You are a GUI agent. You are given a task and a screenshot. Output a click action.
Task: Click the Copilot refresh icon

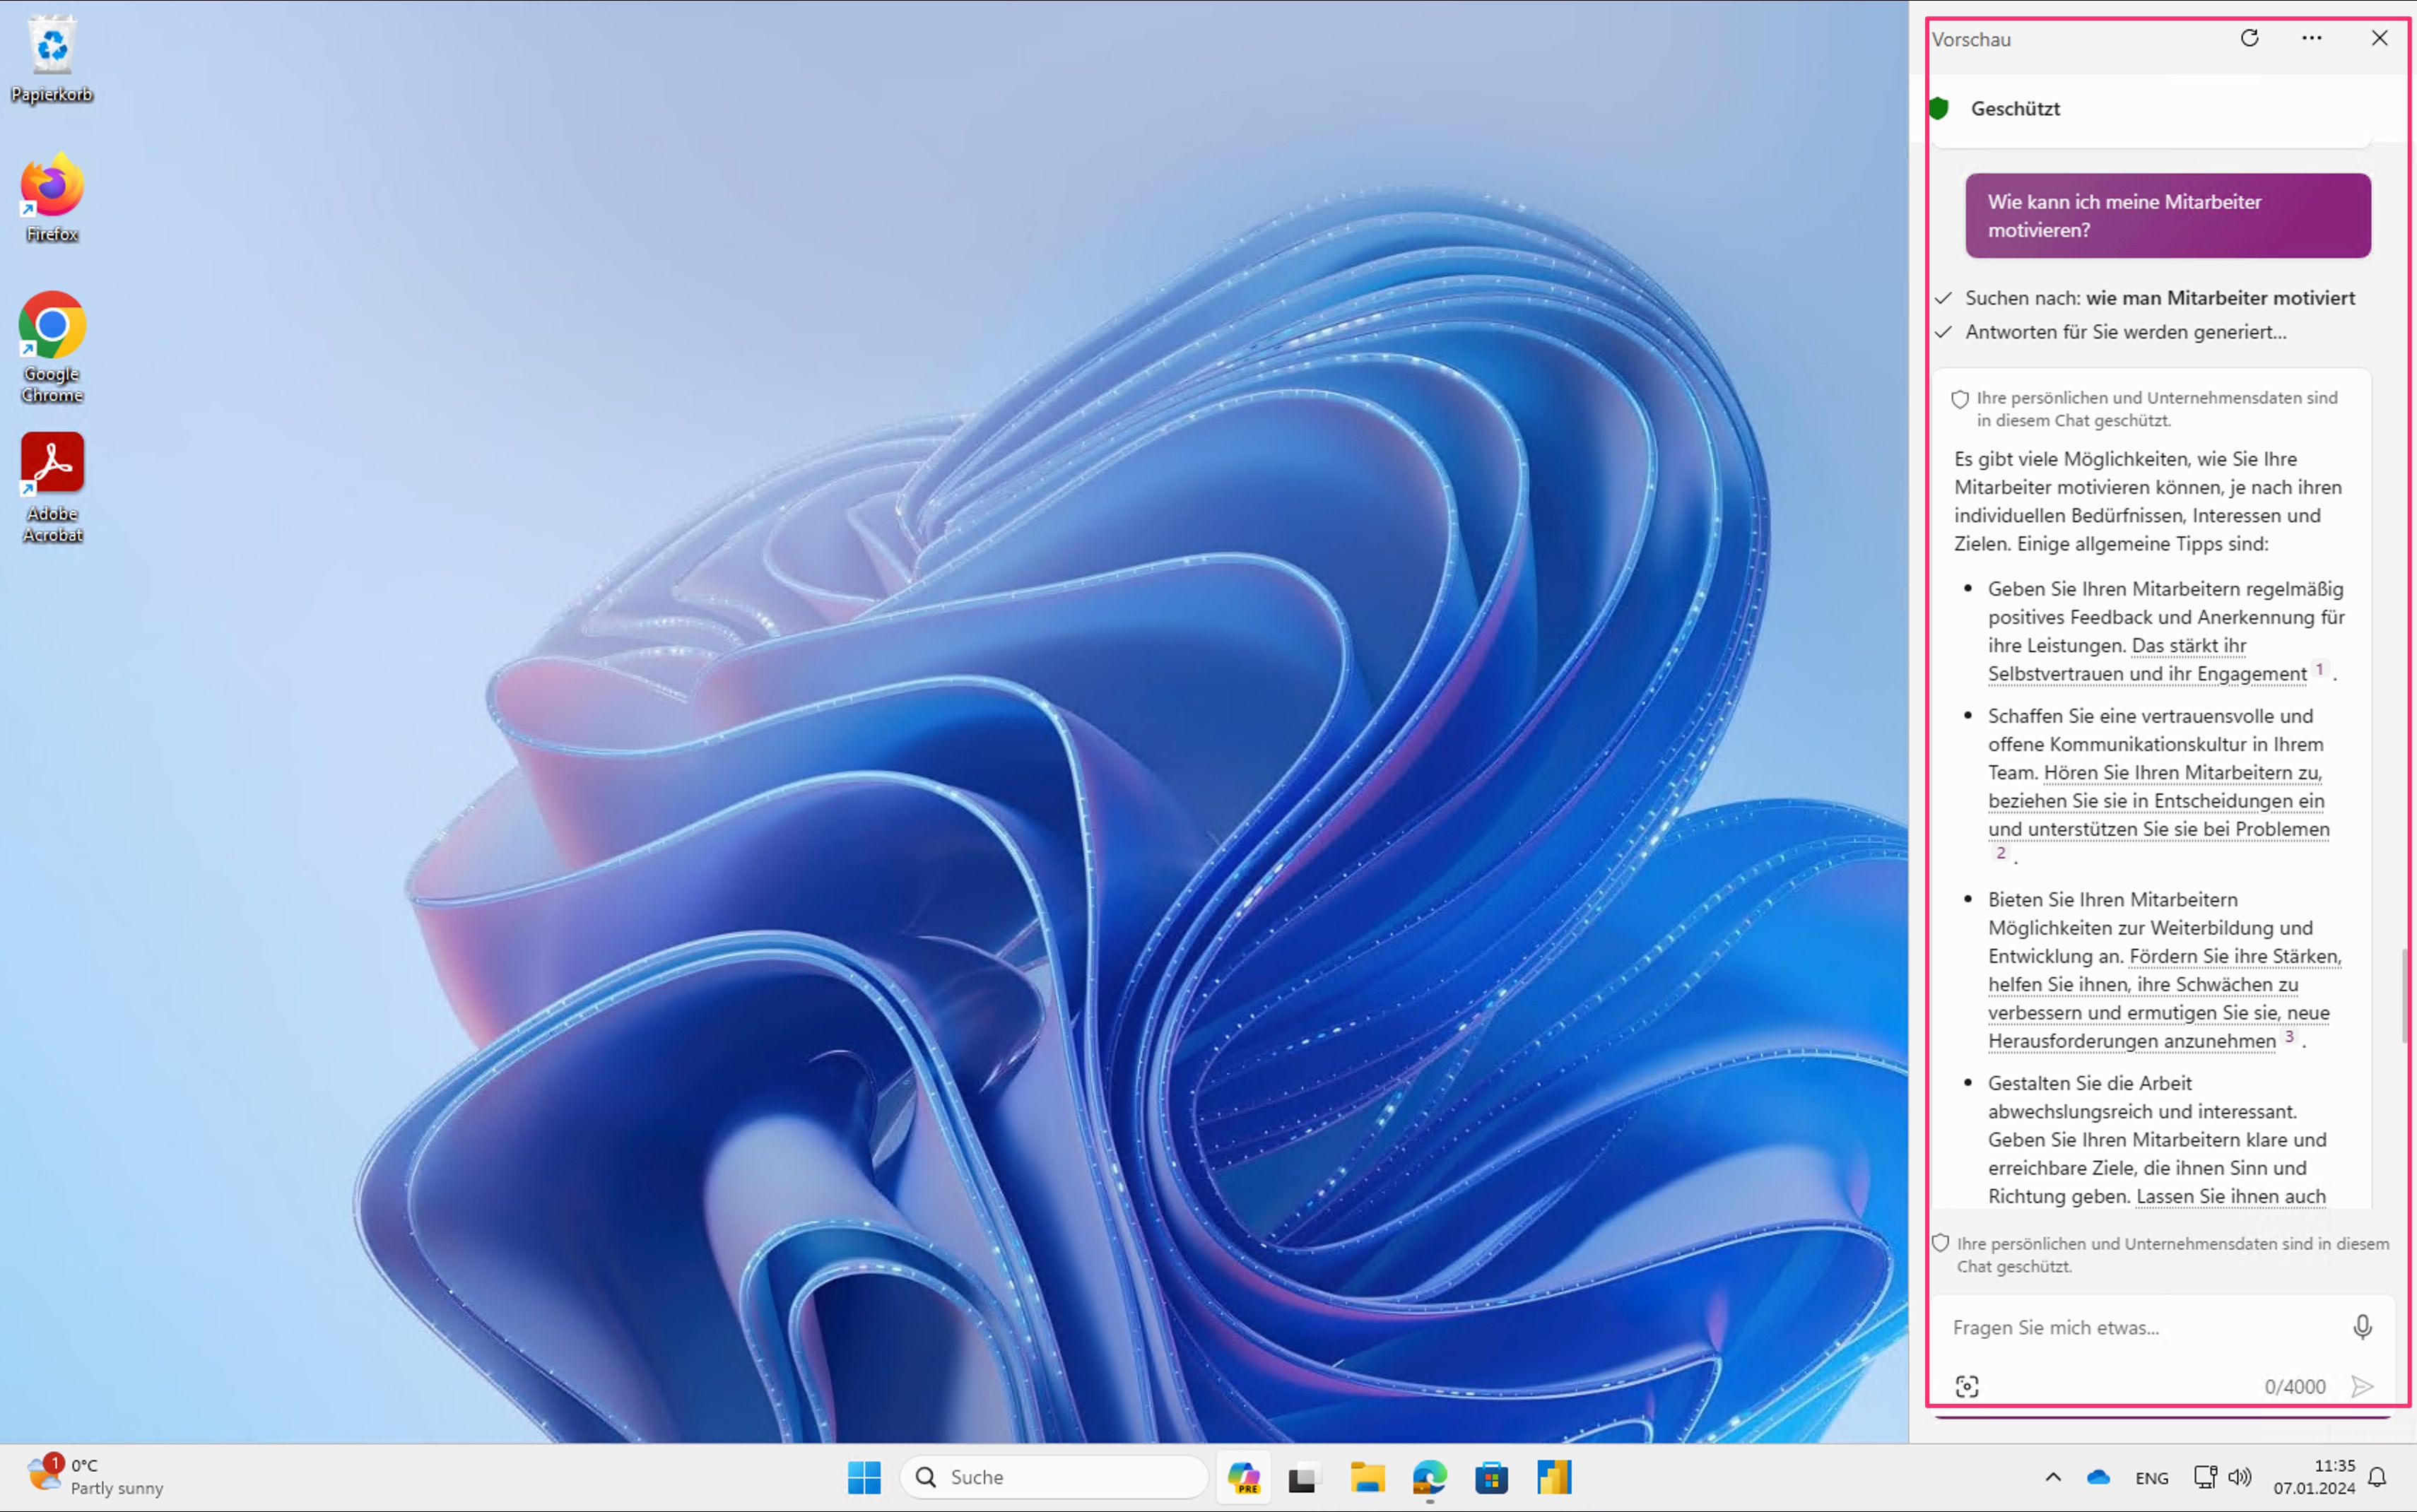tap(2249, 38)
